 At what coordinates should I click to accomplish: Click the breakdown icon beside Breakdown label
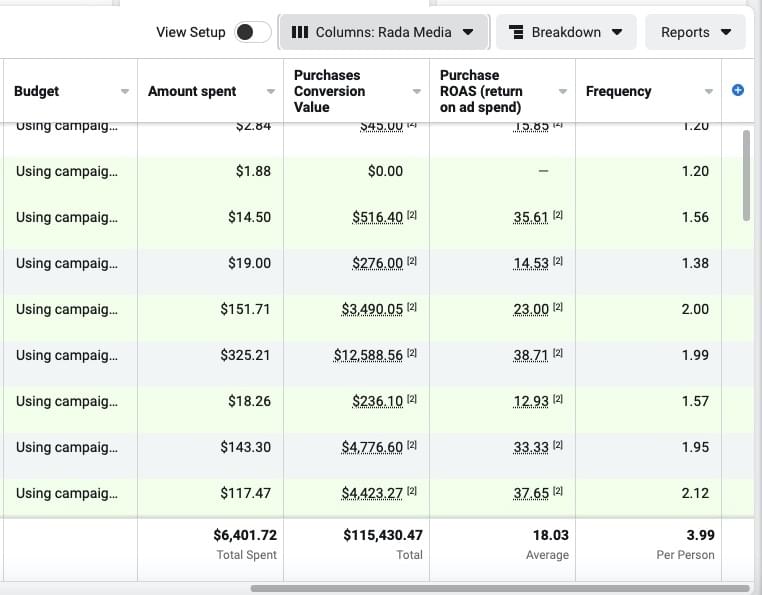pos(516,32)
